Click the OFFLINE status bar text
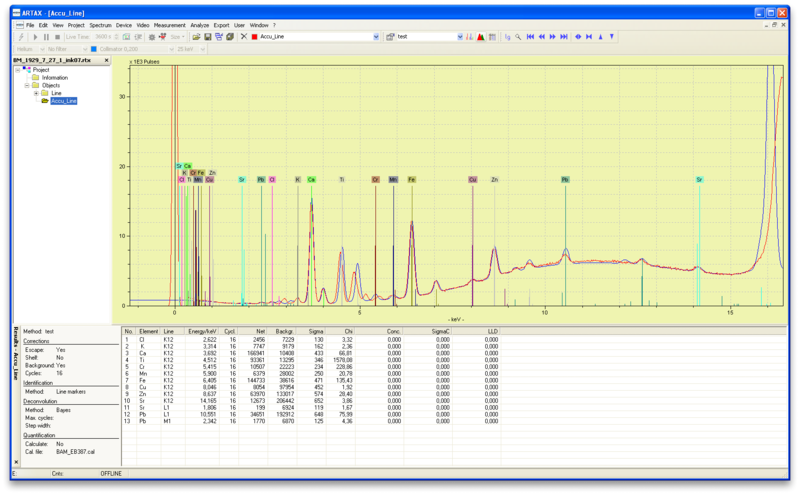The width and height of the screenshot is (800, 495). 111,474
